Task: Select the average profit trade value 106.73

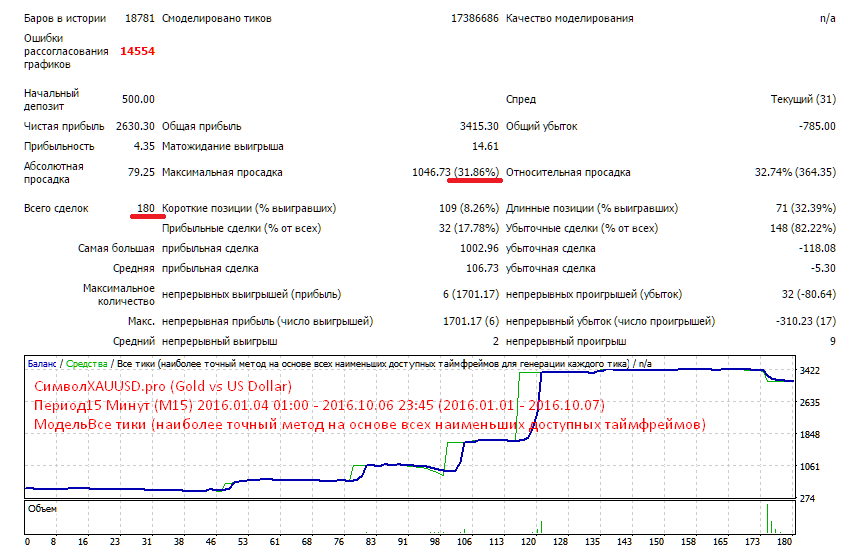Action: [x=482, y=268]
